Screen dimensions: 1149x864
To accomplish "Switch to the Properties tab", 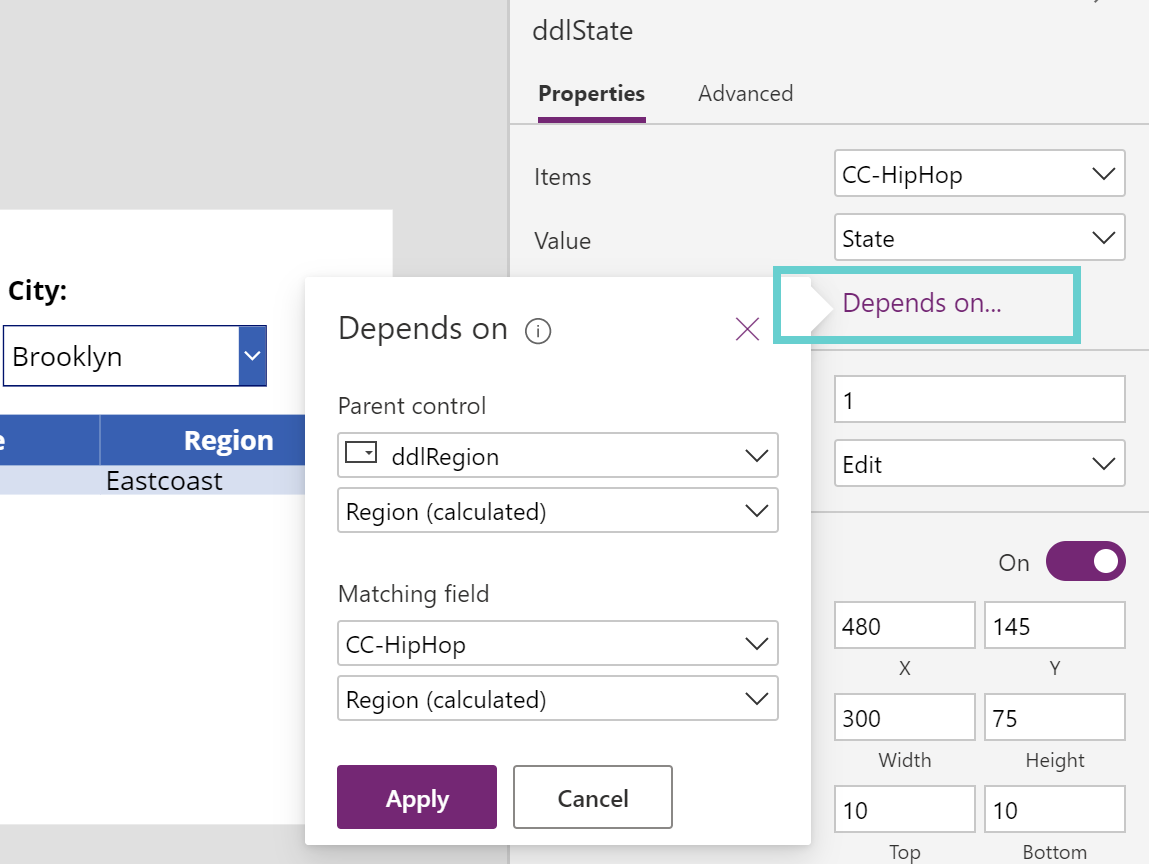I will point(591,93).
